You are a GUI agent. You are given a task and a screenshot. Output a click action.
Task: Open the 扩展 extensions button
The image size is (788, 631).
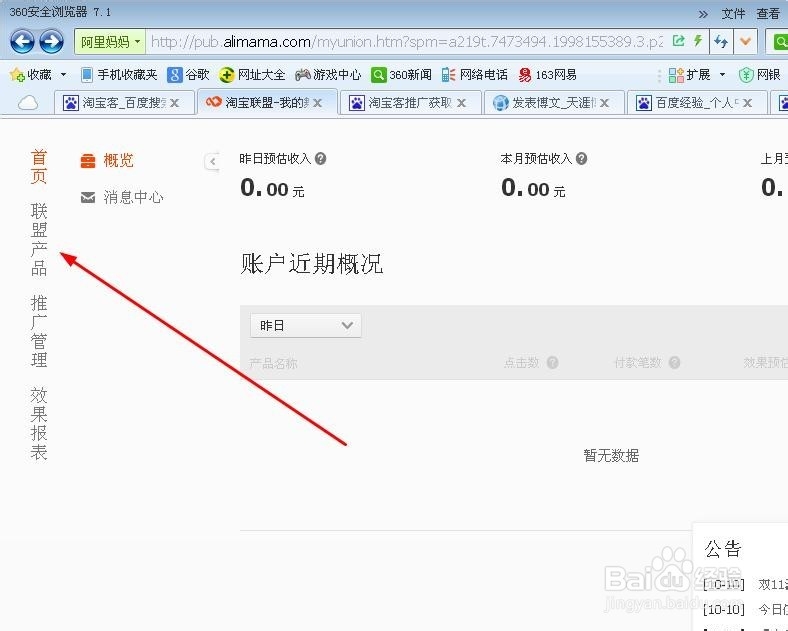coord(690,75)
